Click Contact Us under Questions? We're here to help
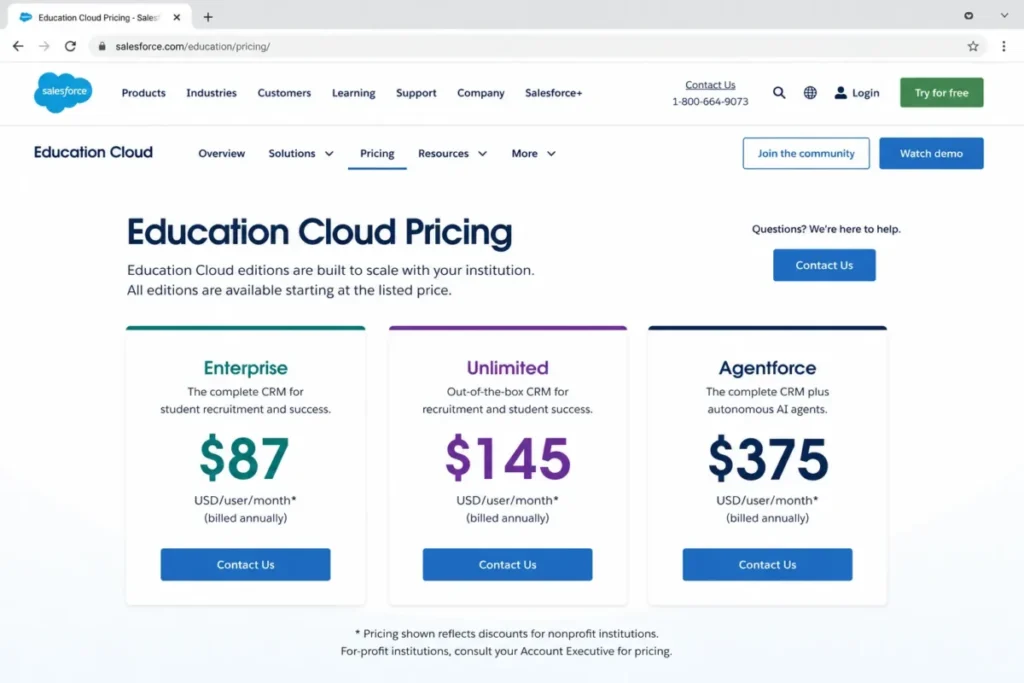This screenshot has height=683, width=1024. tap(824, 265)
